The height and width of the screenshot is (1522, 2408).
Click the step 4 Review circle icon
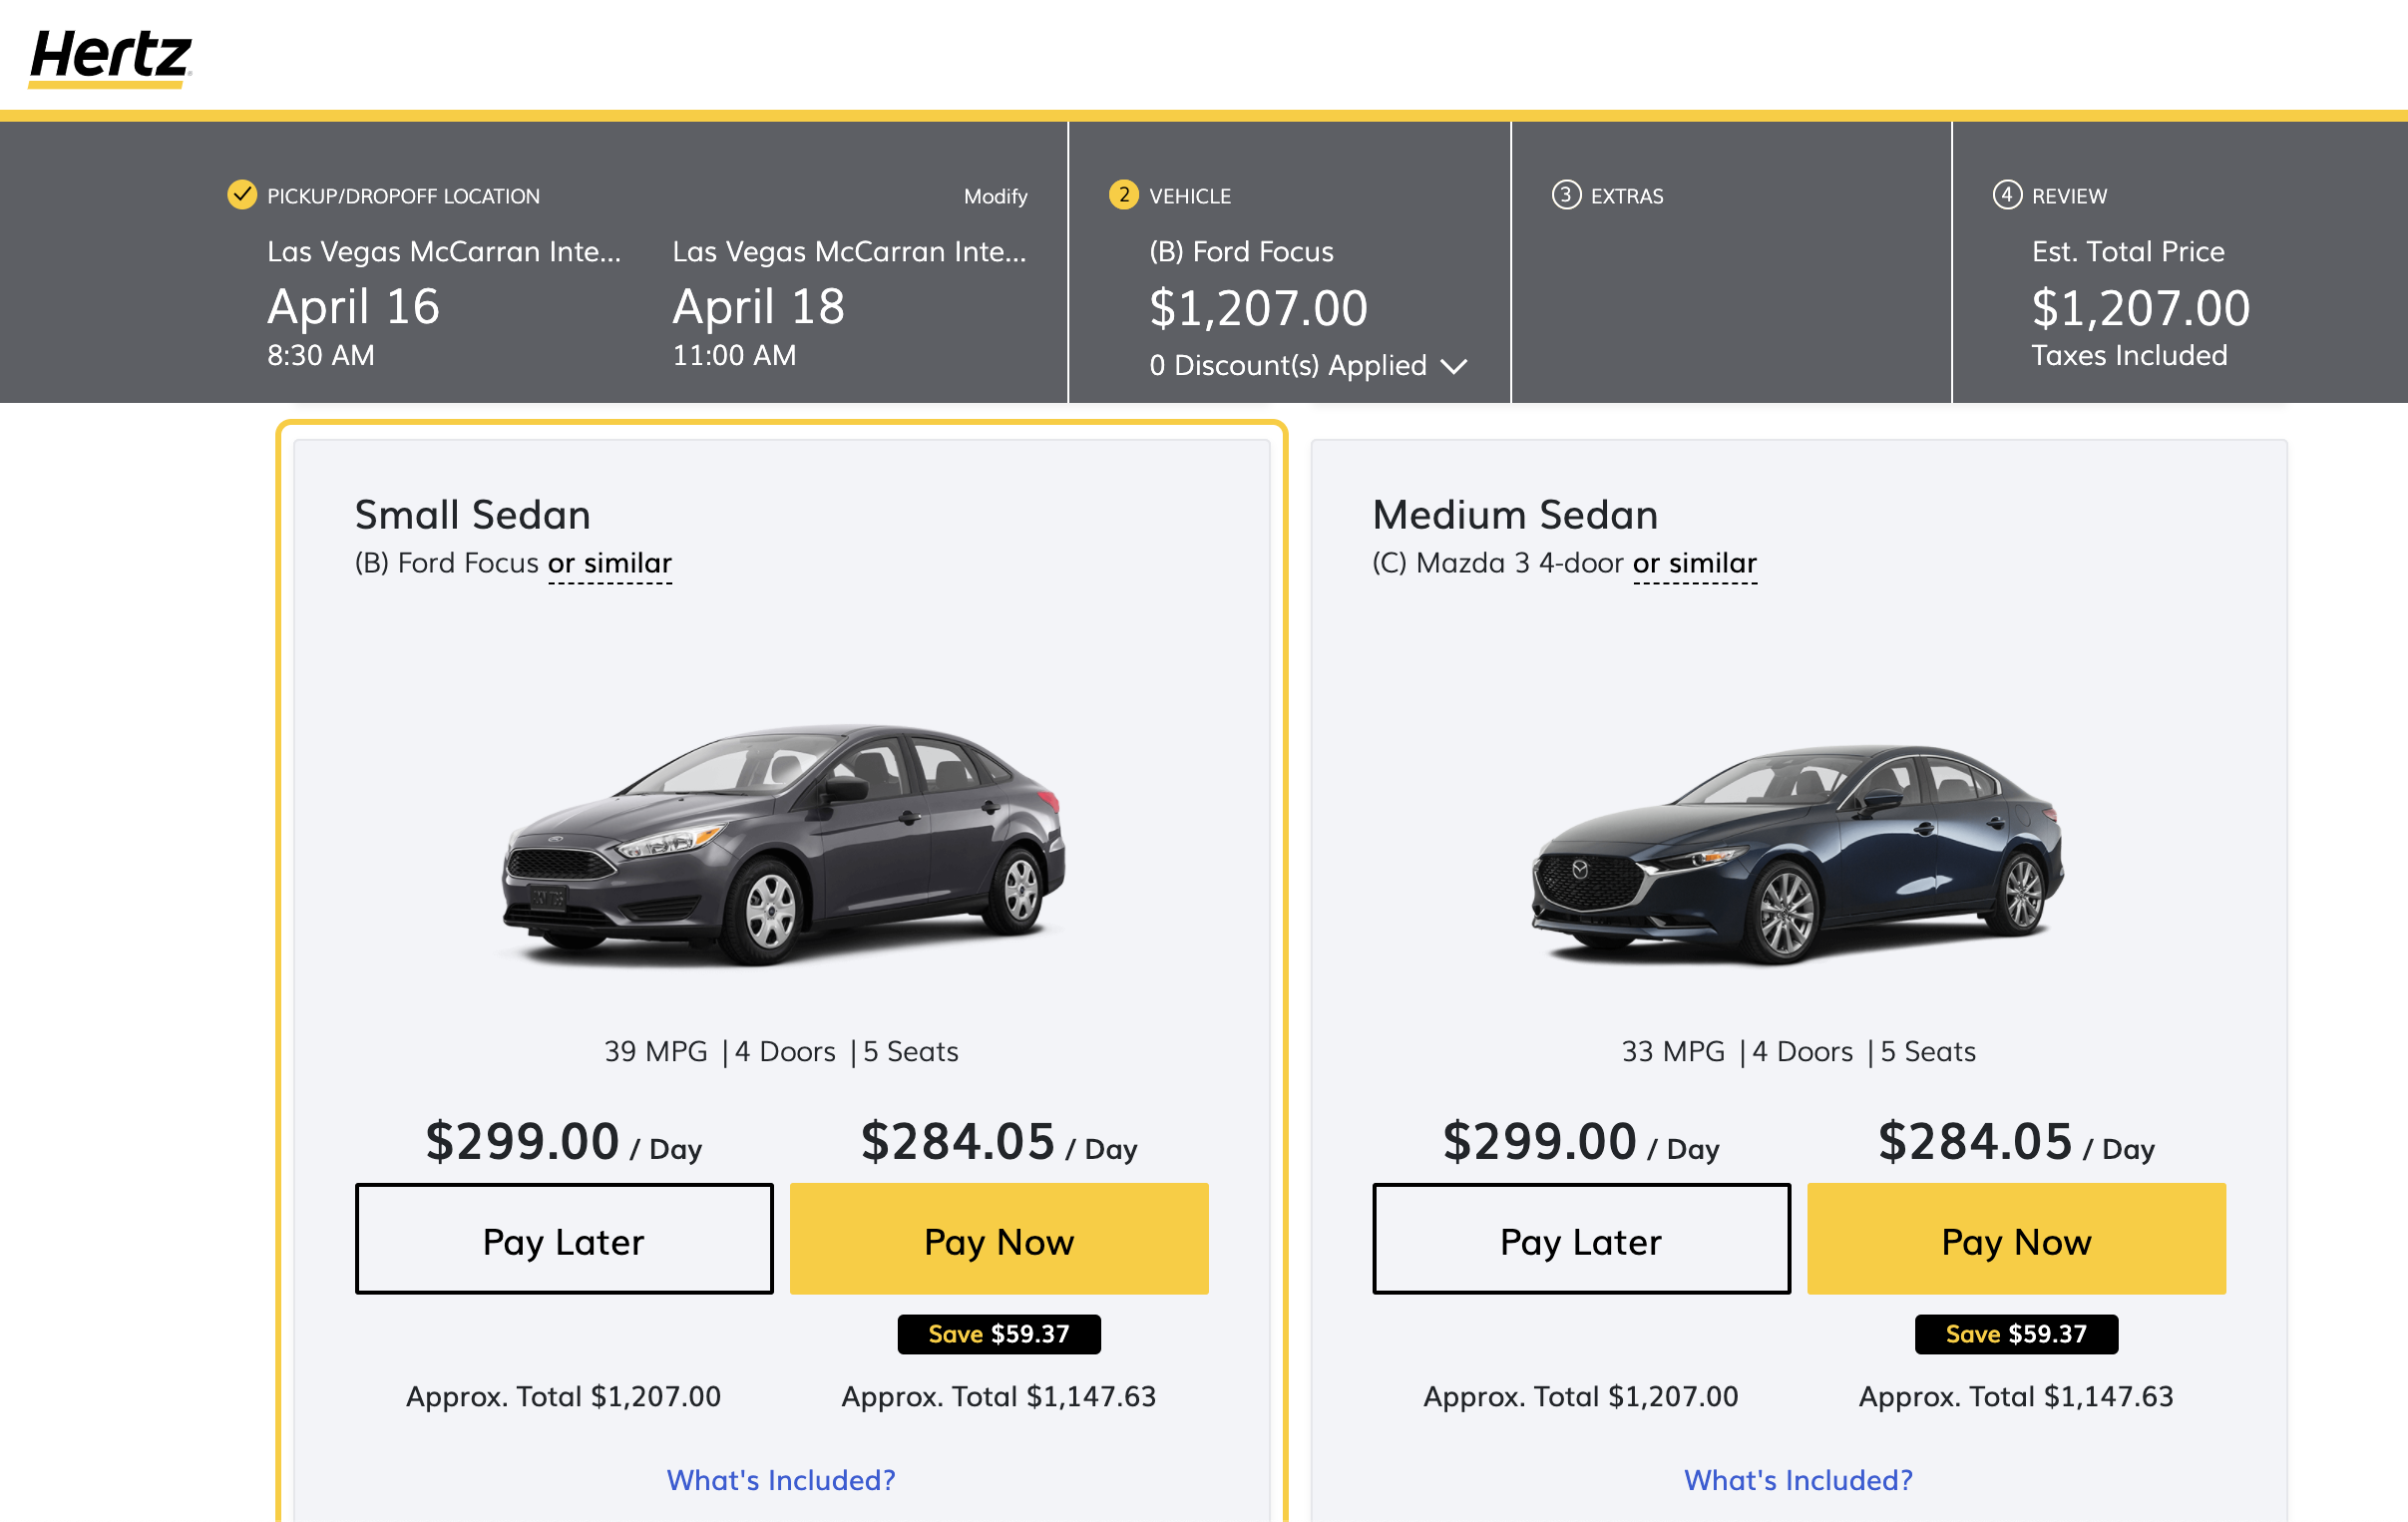2006,194
